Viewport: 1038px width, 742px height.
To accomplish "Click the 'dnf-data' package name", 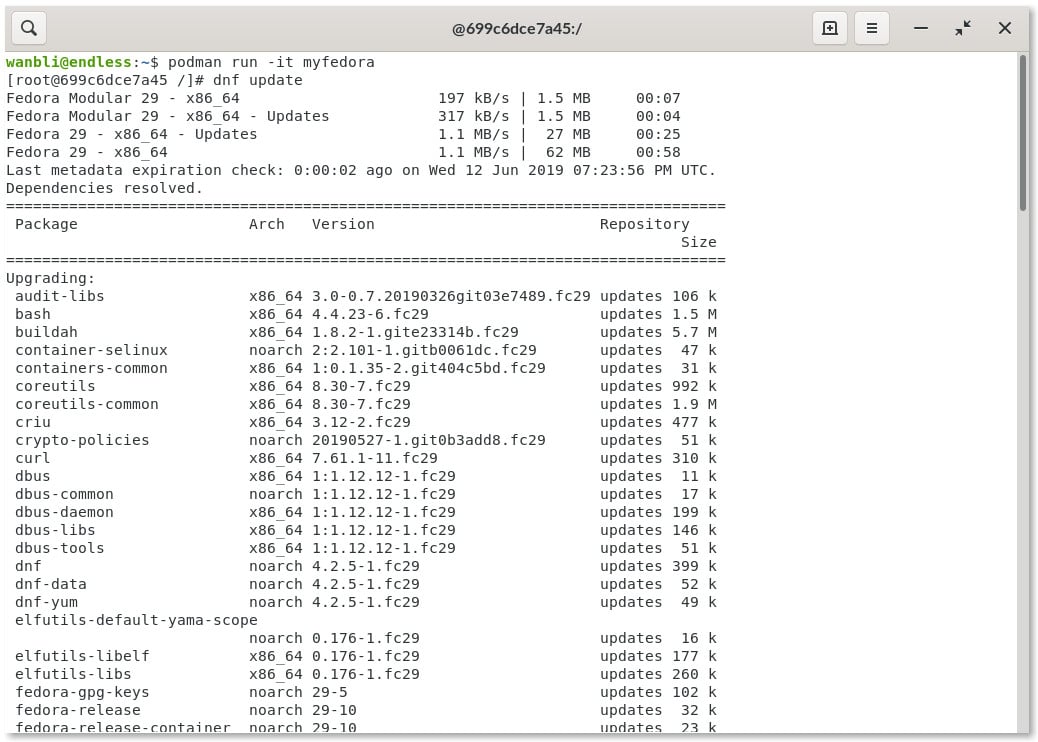I will pos(50,584).
